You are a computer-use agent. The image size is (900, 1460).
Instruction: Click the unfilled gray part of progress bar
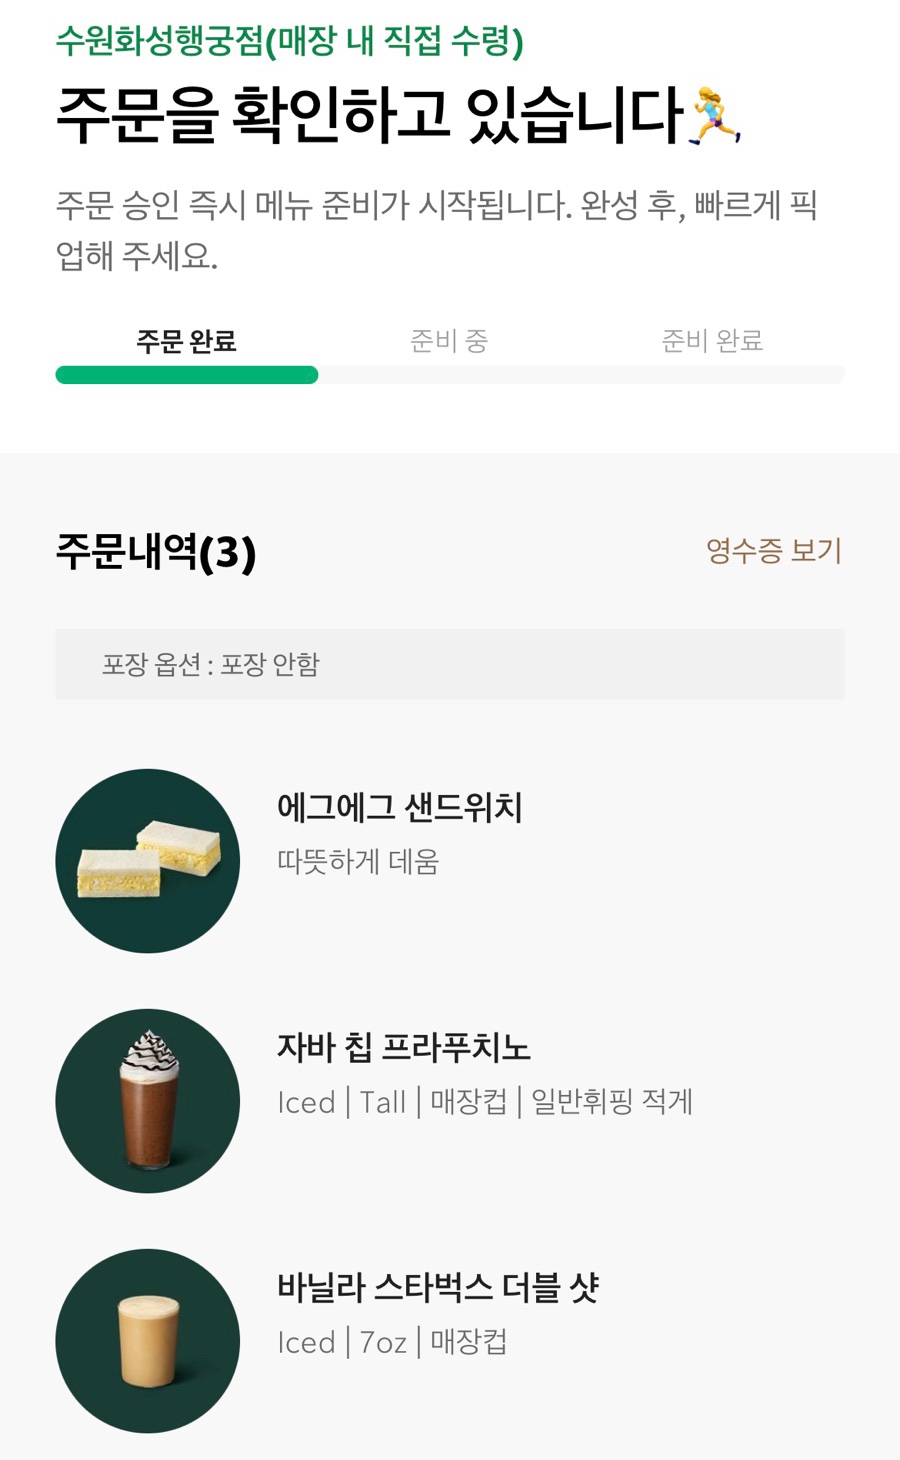[580, 375]
